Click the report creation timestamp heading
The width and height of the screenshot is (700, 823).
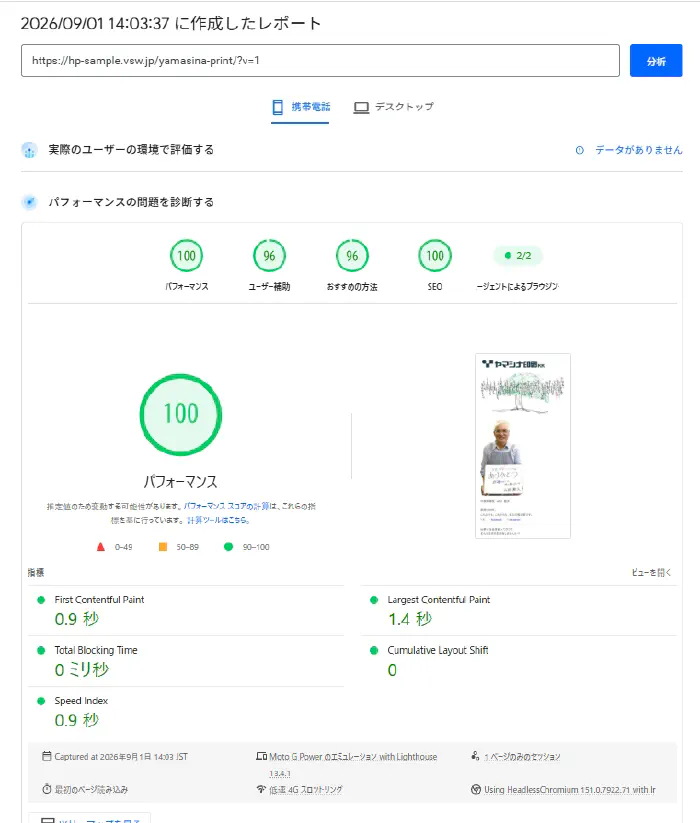tap(171, 23)
